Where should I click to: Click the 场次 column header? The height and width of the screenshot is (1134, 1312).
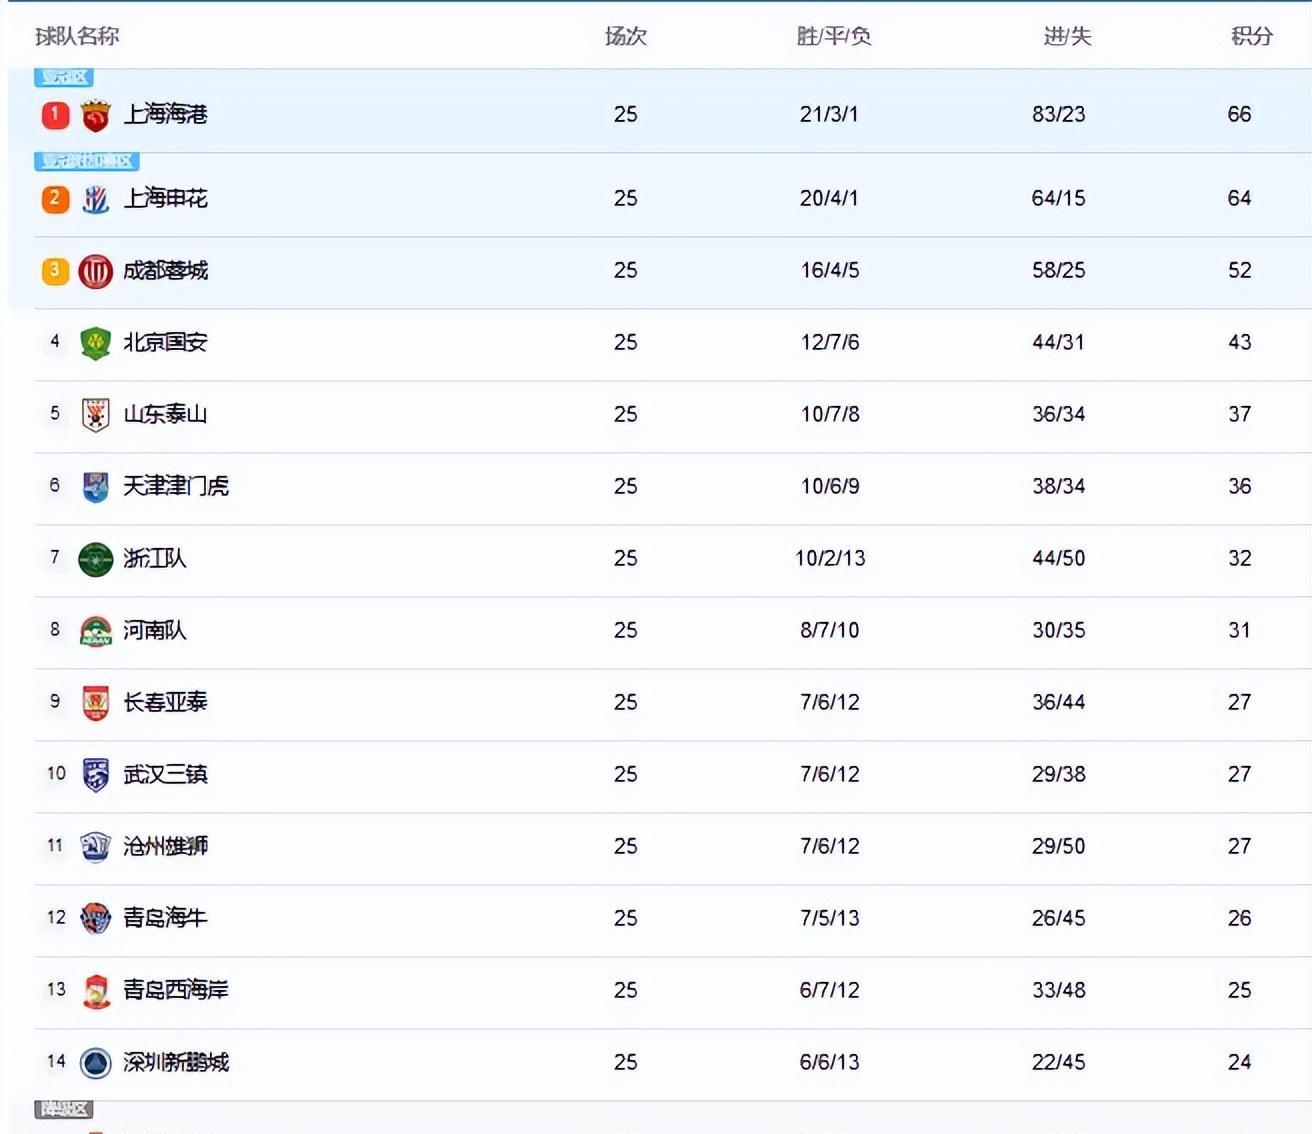pyautogui.click(x=626, y=36)
